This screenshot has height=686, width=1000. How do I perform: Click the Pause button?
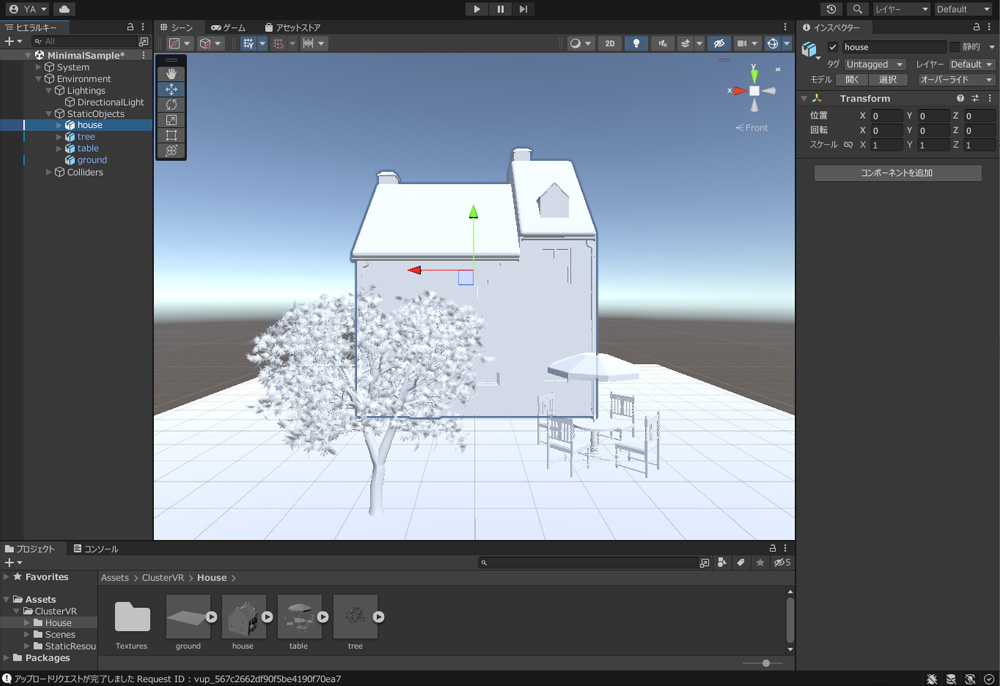500,9
